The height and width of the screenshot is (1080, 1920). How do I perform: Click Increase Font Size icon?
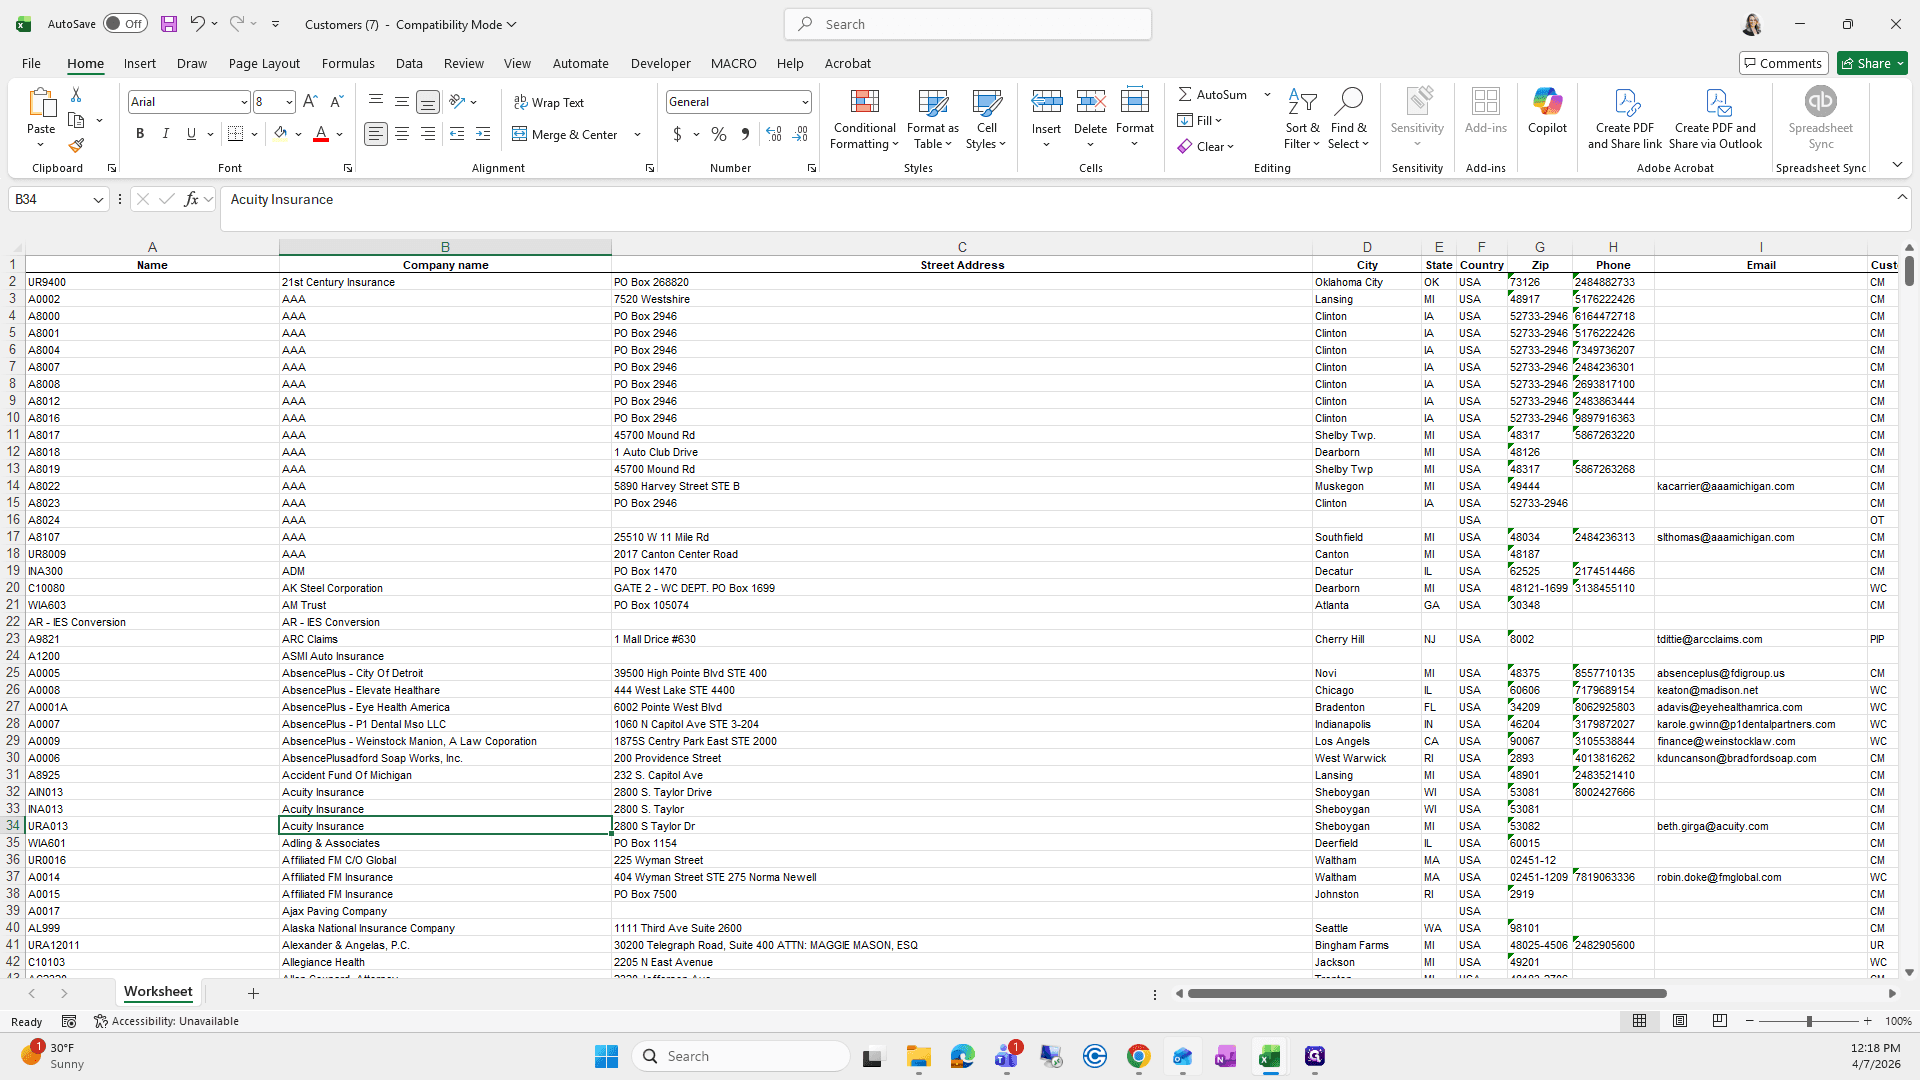[310, 102]
